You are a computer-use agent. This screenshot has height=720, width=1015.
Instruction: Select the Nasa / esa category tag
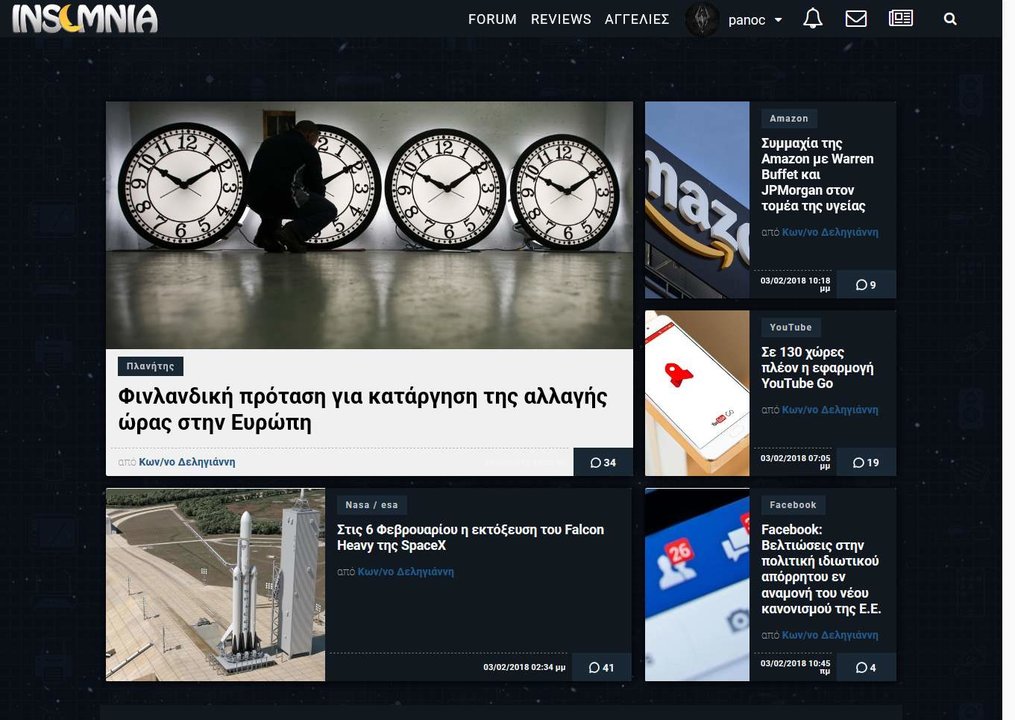coord(372,504)
